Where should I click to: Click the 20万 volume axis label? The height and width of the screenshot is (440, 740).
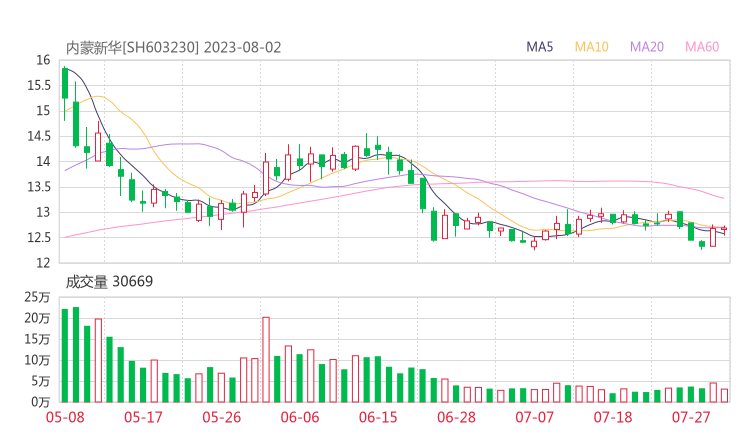tap(37, 318)
